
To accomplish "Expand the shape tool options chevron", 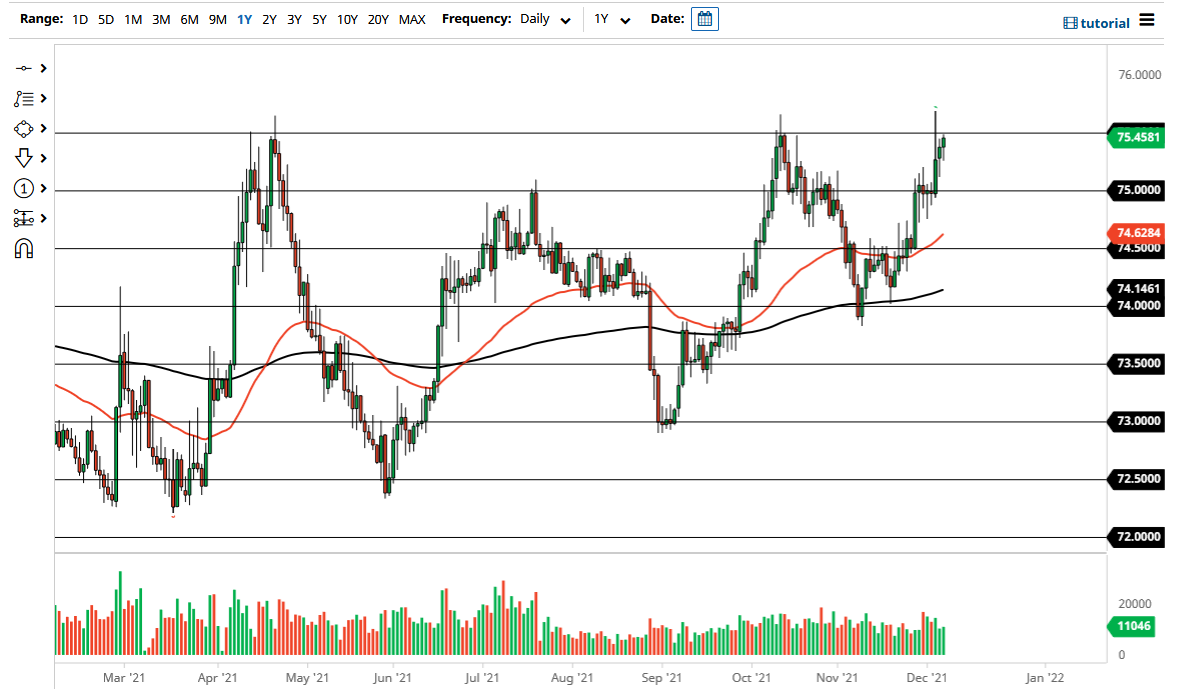I will (x=41, y=128).
